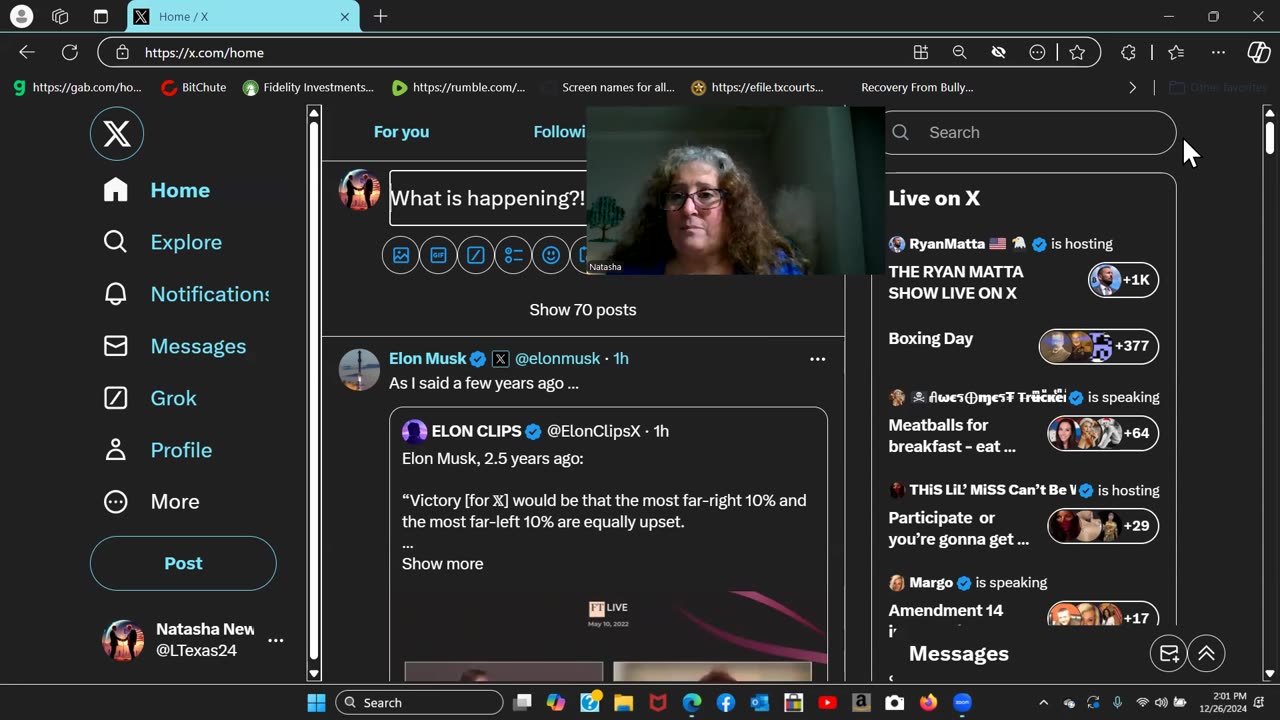The width and height of the screenshot is (1280, 720).
Task: Open tab actions menu icon
Action: tap(100, 16)
